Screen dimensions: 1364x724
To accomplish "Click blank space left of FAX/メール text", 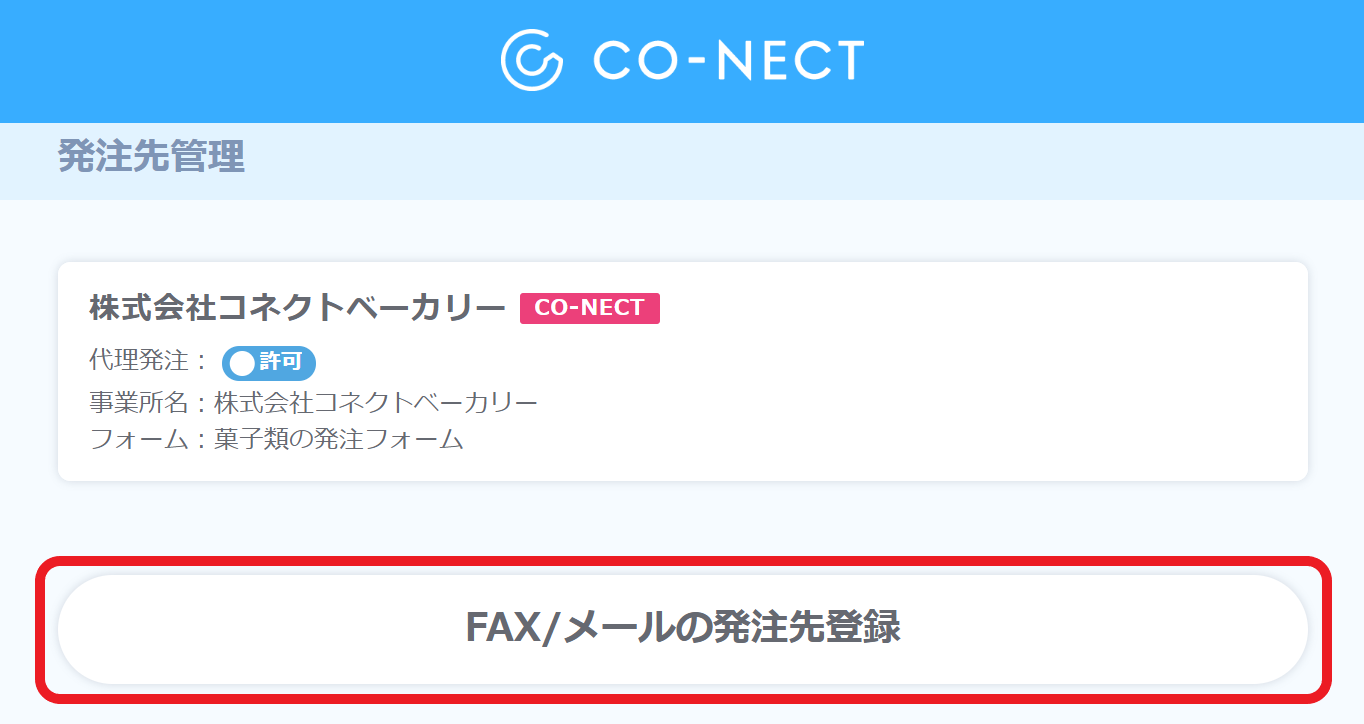I will [x=260, y=629].
